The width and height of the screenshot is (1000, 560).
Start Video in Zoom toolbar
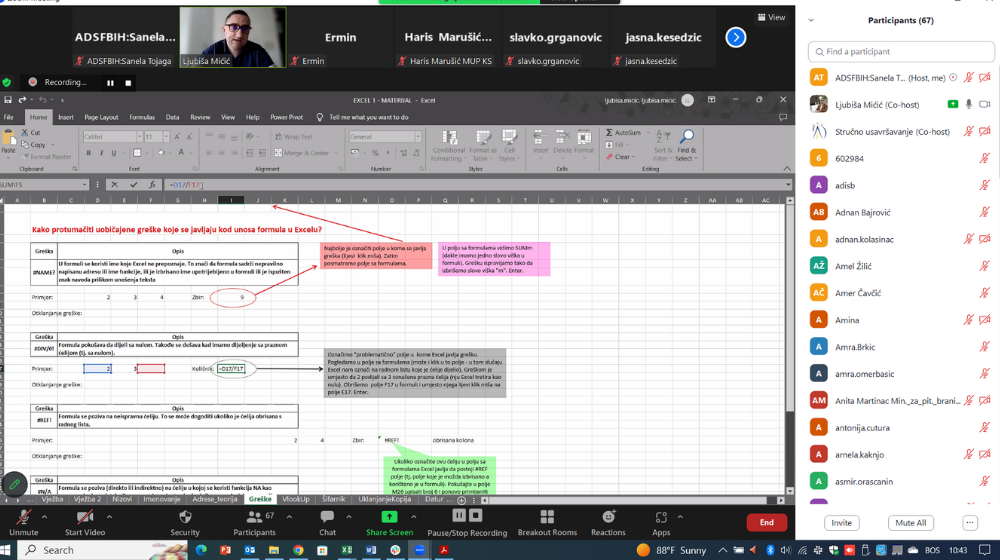pos(85,522)
